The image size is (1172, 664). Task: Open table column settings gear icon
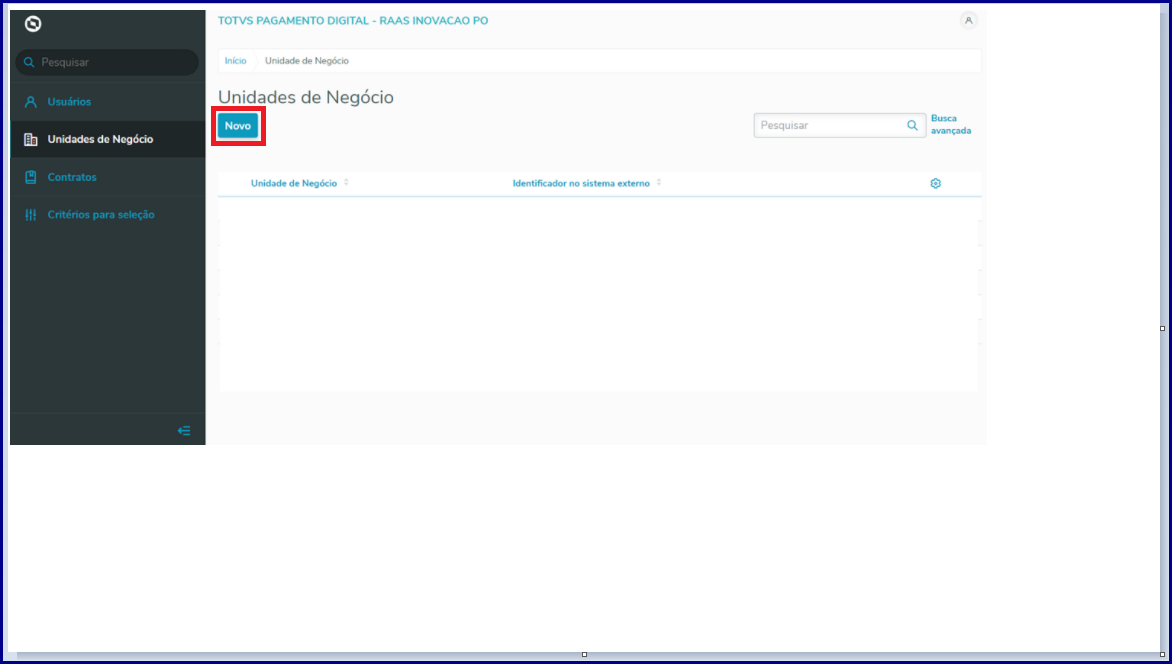click(935, 183)
